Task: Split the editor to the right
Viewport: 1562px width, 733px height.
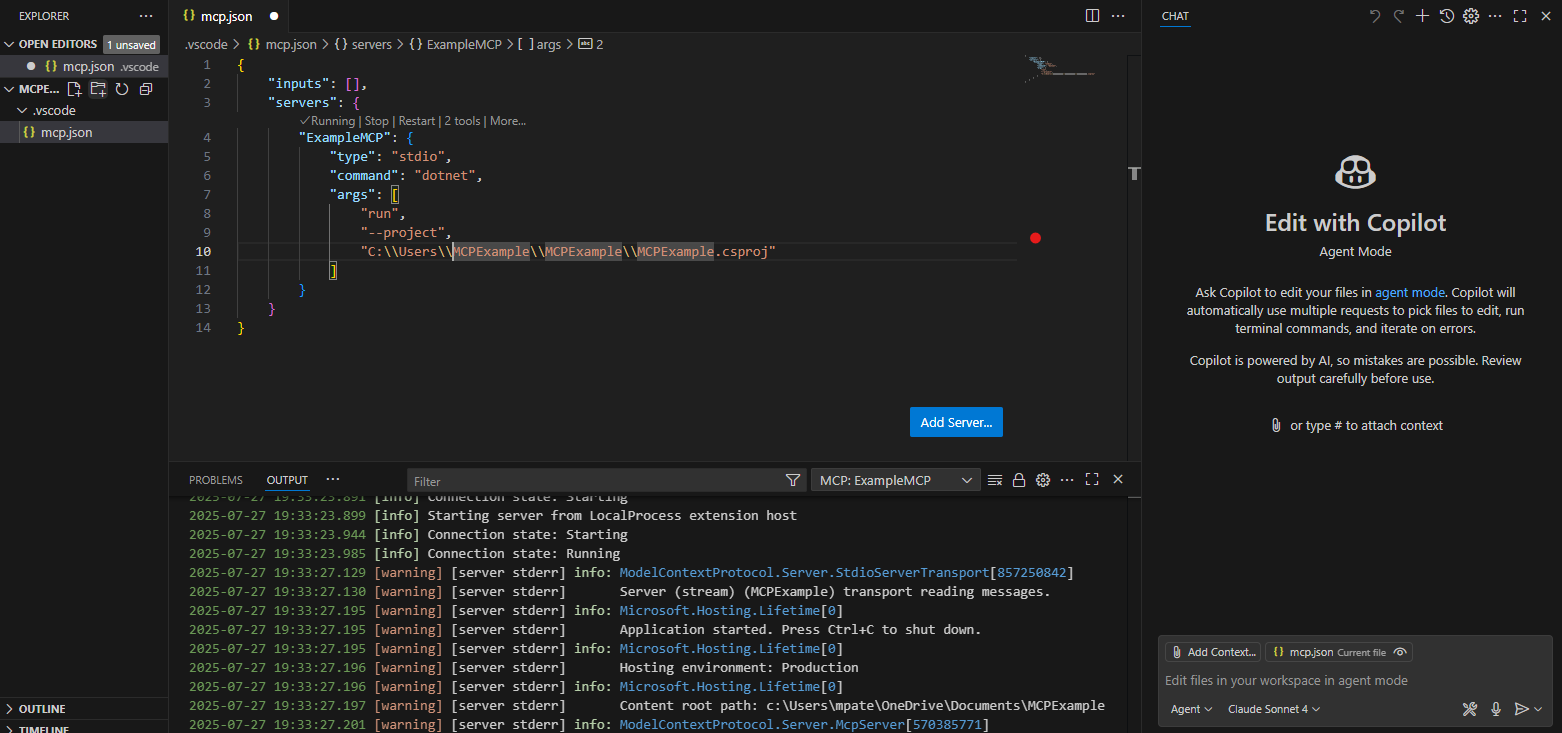Action: coord(1093,16)
